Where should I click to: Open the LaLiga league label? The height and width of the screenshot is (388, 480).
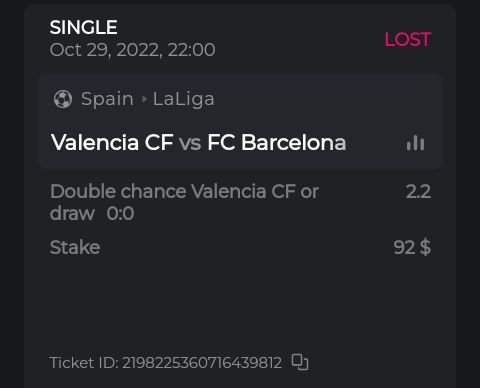click(183, 99)
